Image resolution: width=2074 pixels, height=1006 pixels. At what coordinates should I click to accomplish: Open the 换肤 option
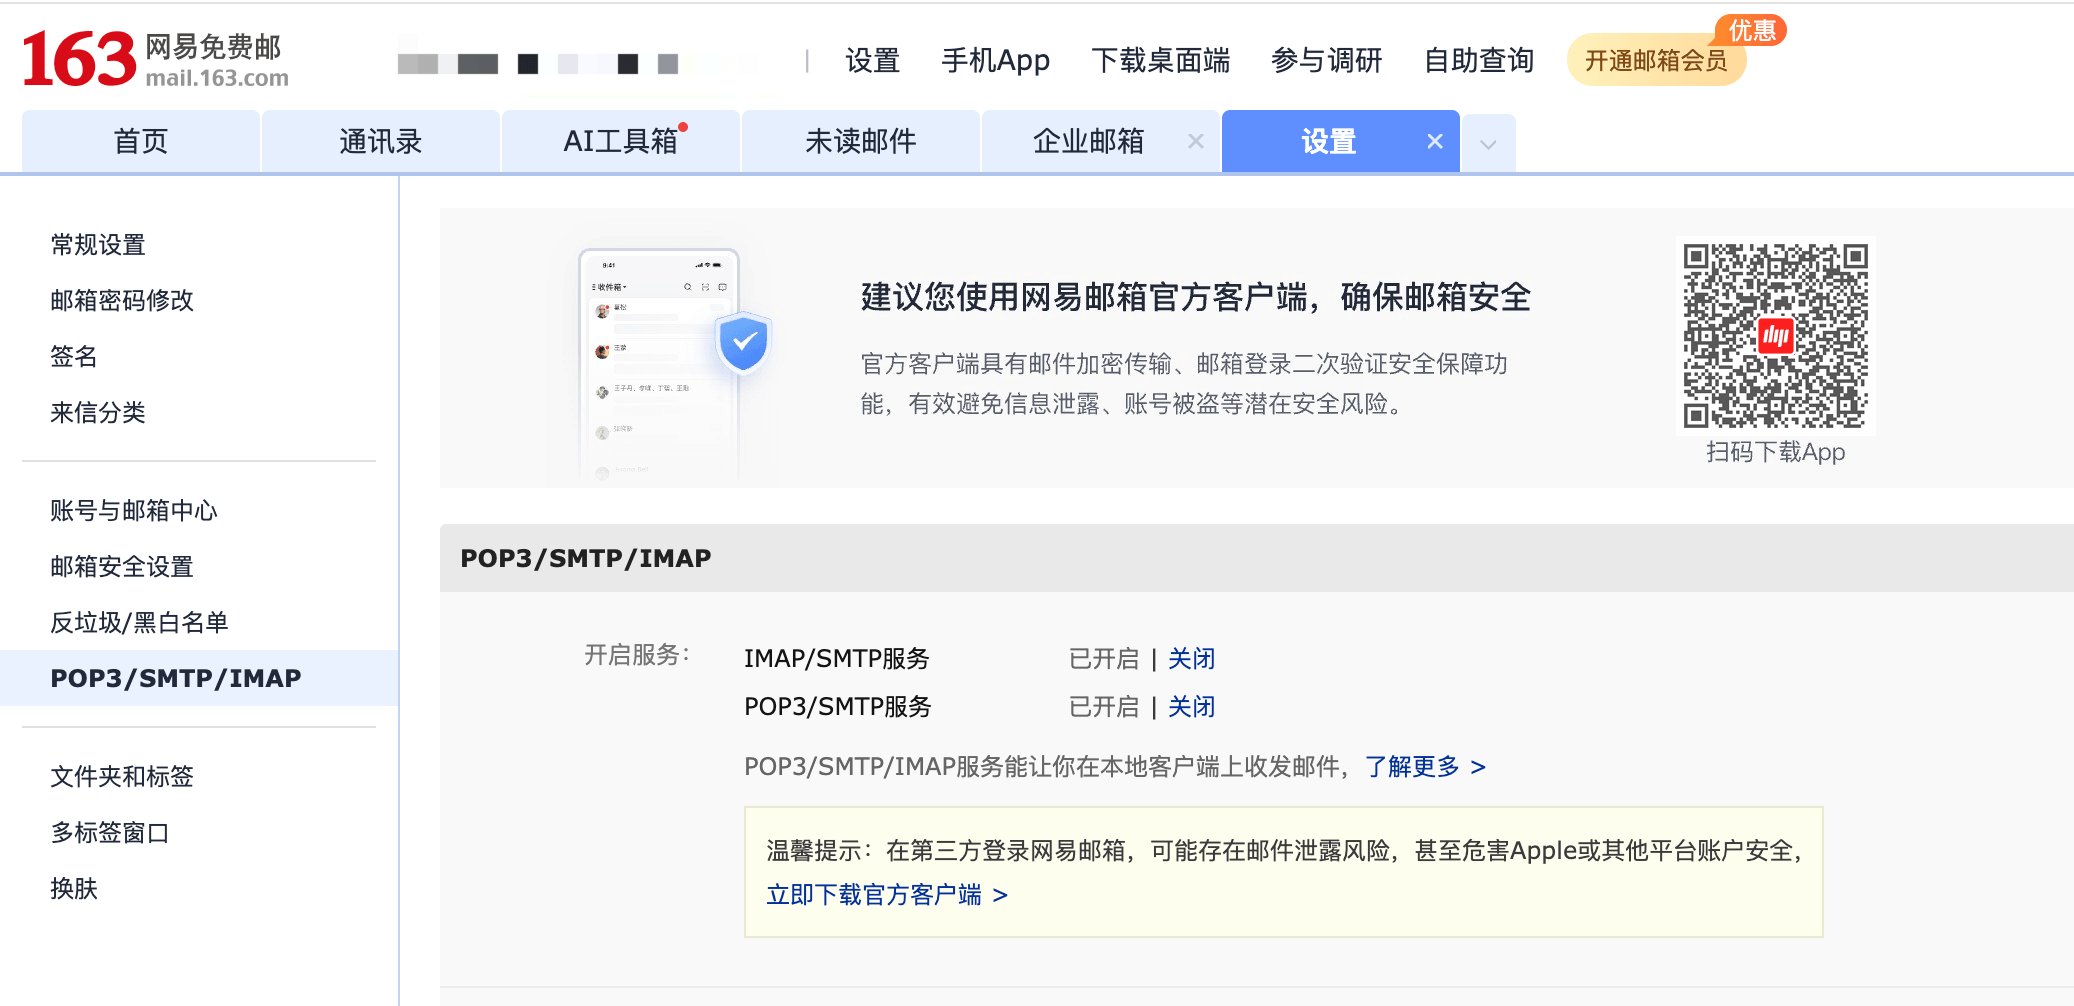(x=74, y=889)
